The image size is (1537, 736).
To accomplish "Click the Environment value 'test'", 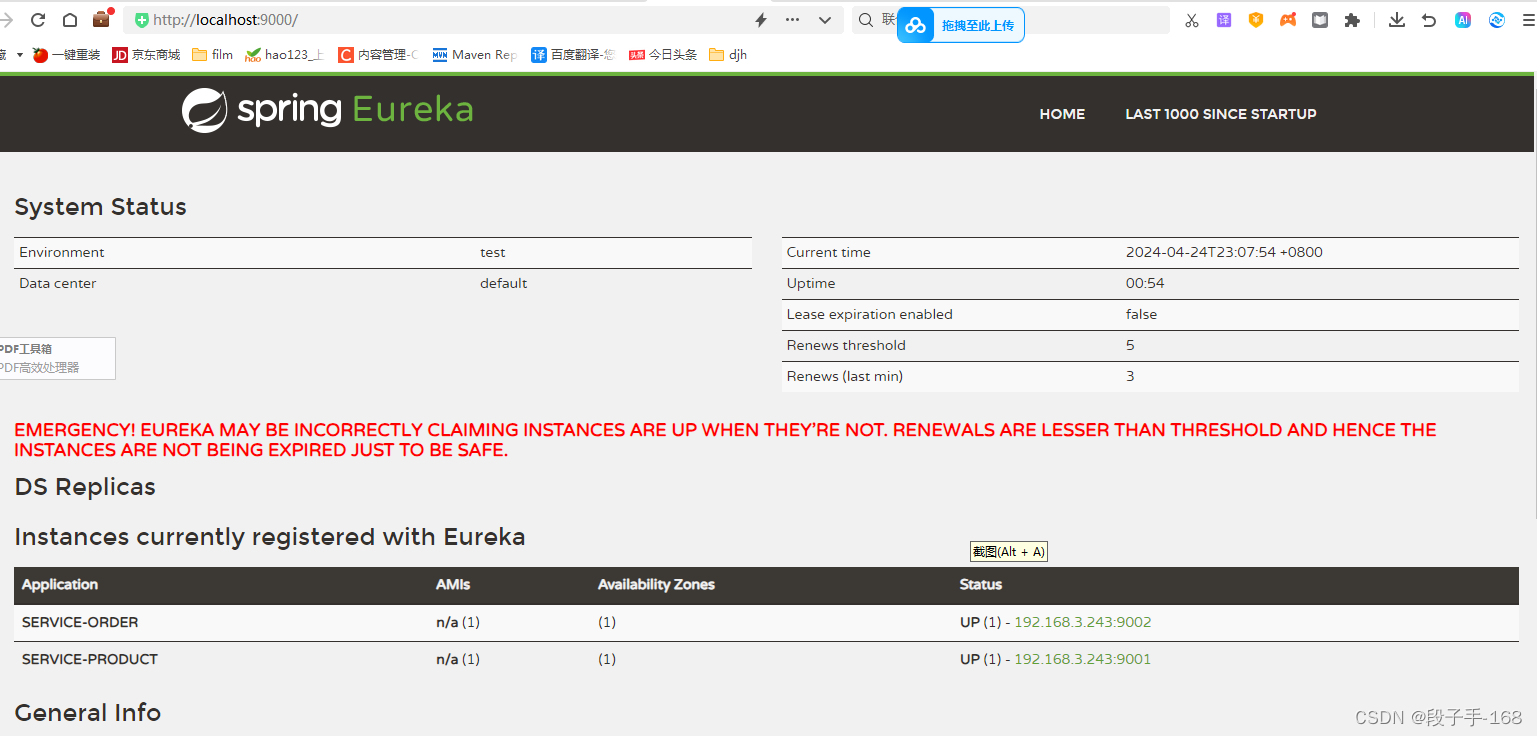I will [493, 252].
